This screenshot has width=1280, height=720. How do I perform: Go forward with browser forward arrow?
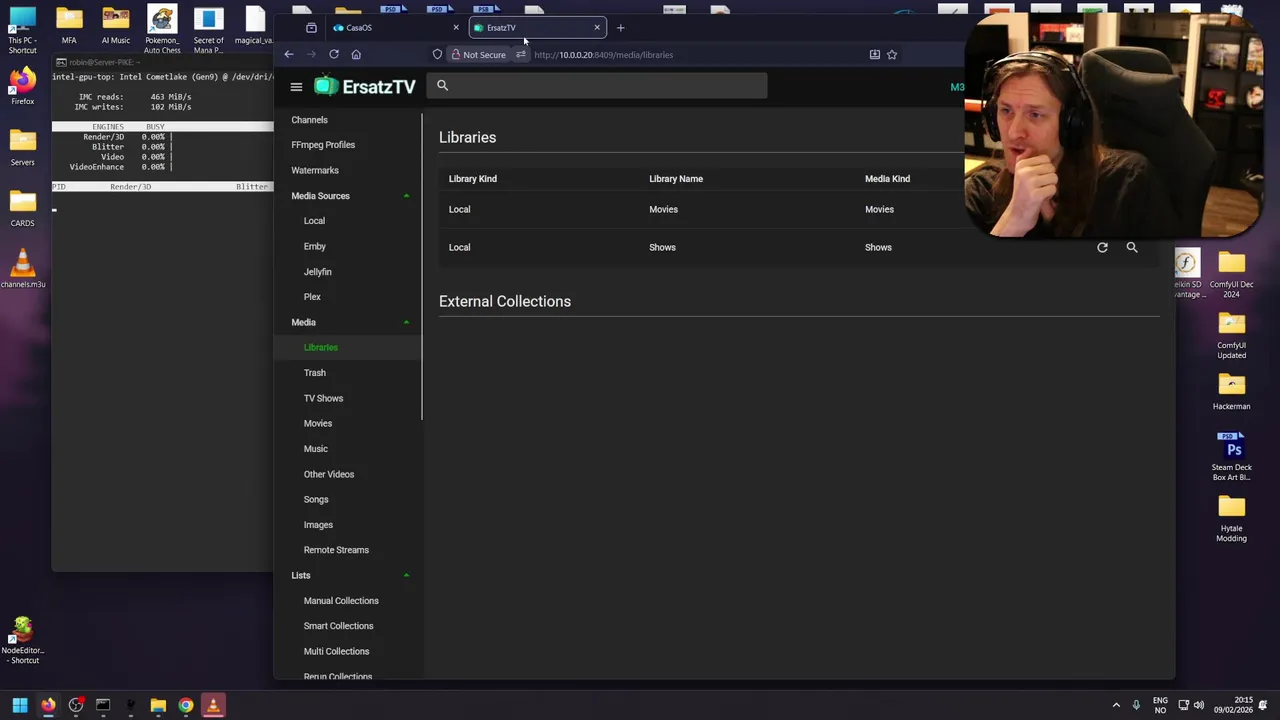point(311,55)
